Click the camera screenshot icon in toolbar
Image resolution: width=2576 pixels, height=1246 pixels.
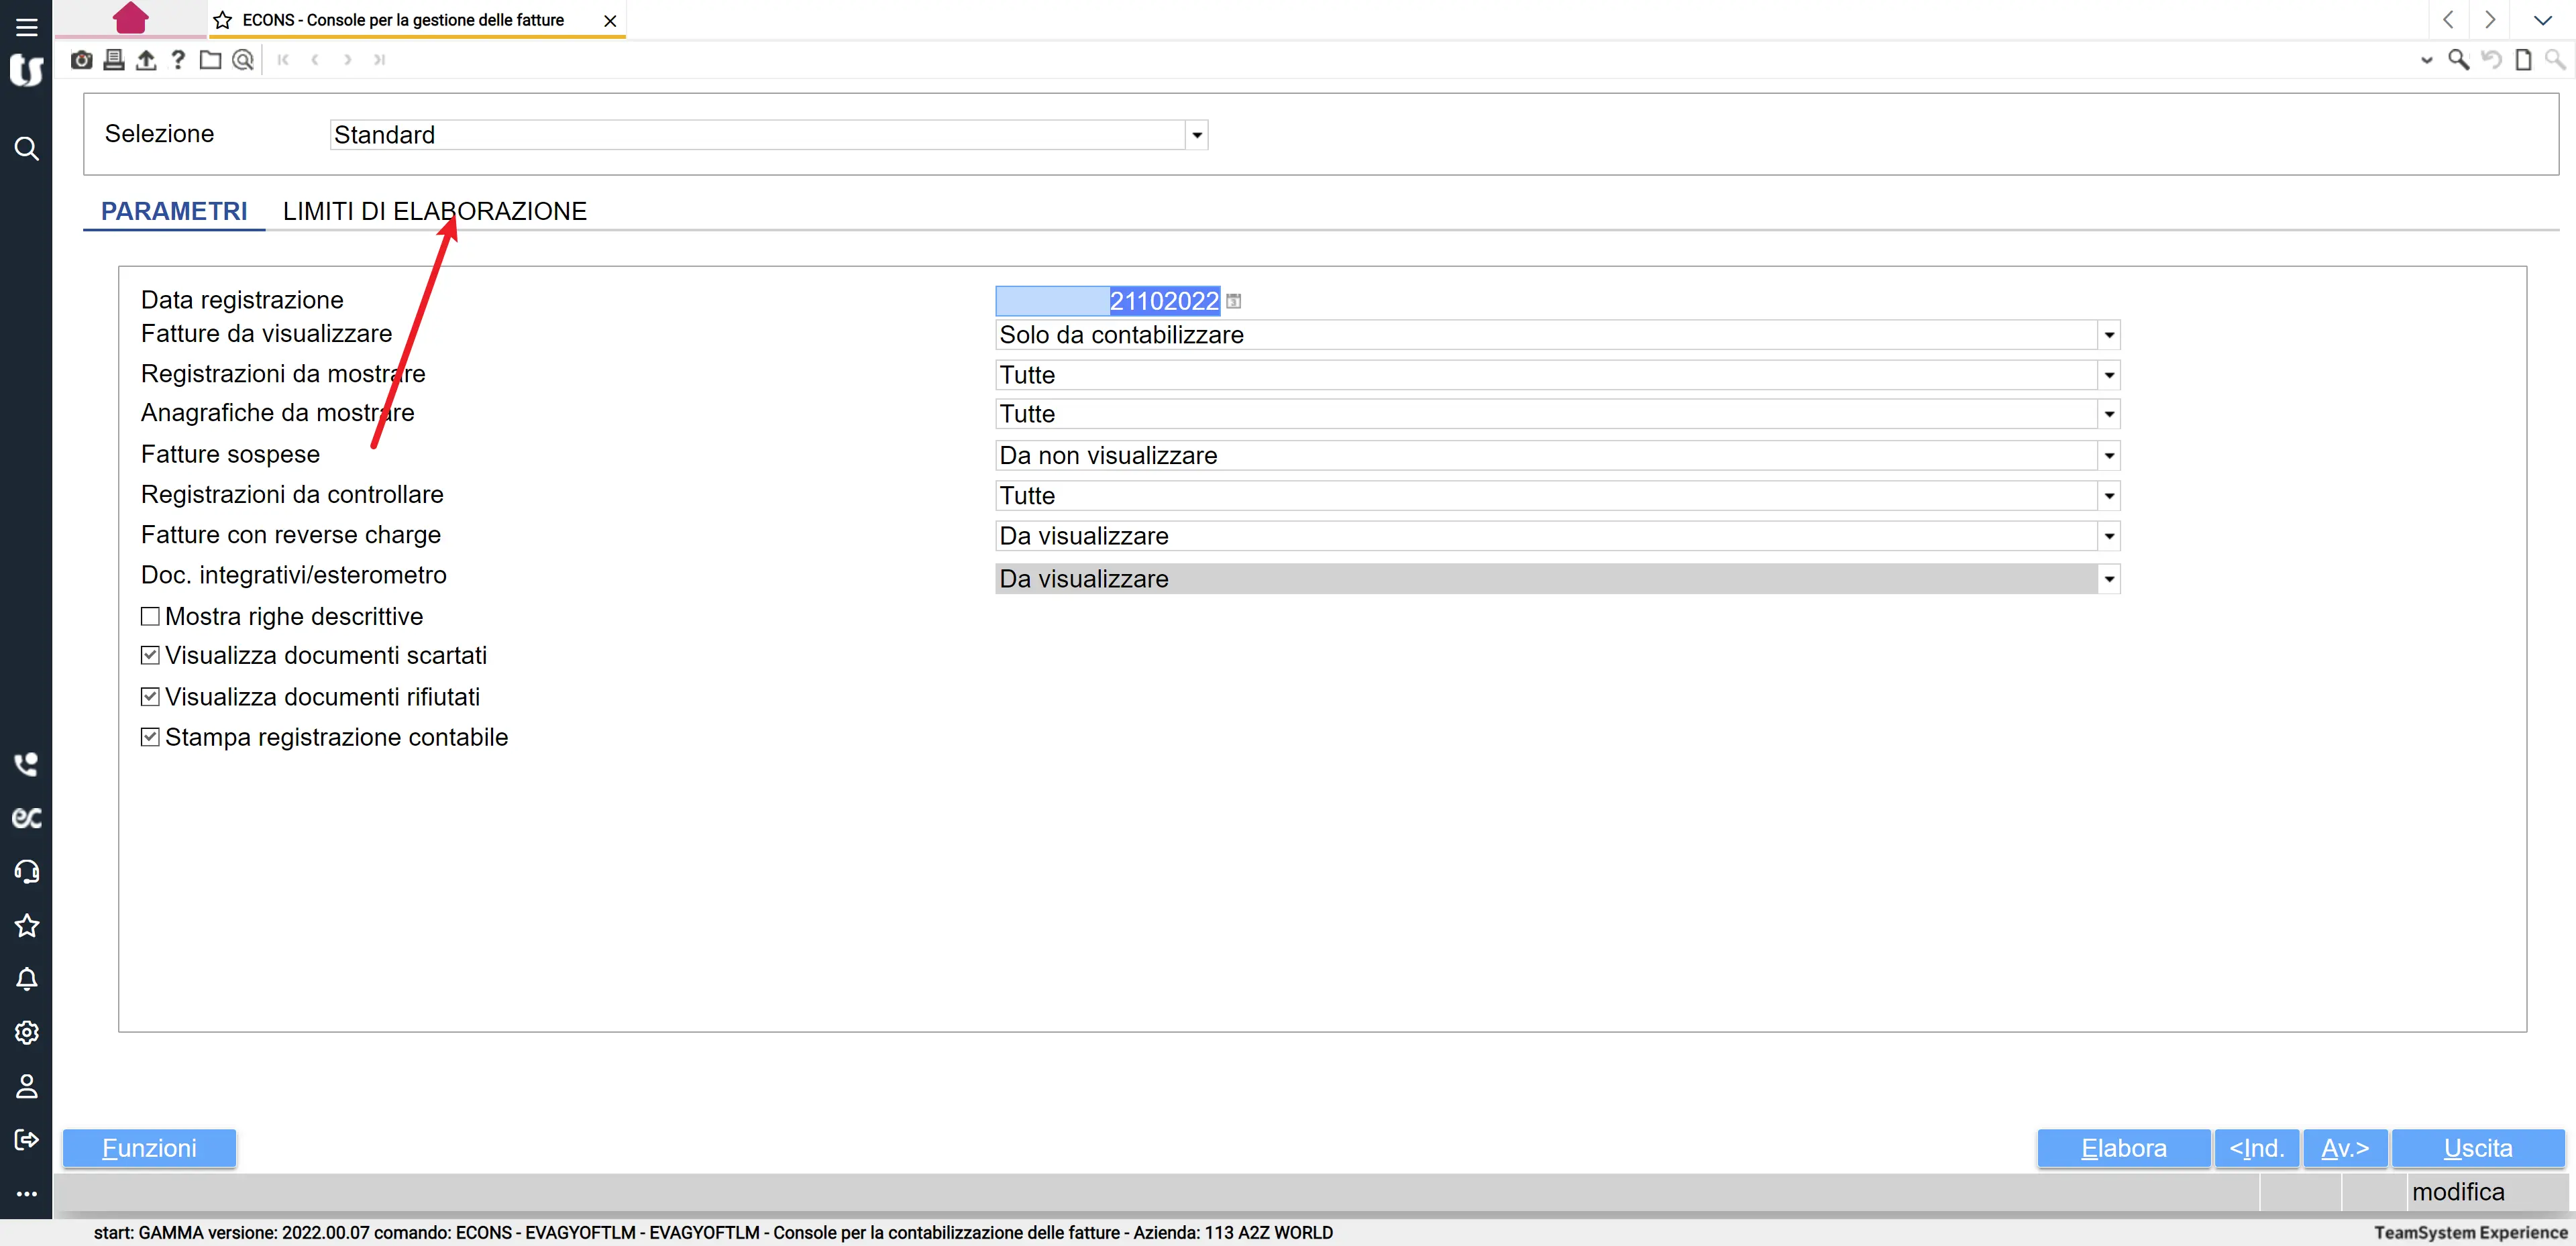[82, 60]
